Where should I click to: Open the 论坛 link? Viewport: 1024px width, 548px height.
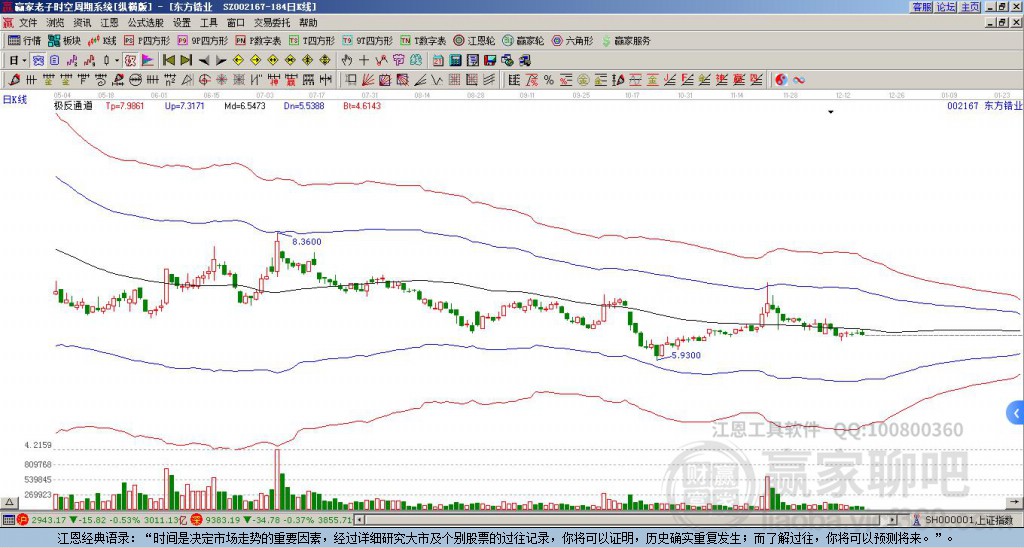946,7
